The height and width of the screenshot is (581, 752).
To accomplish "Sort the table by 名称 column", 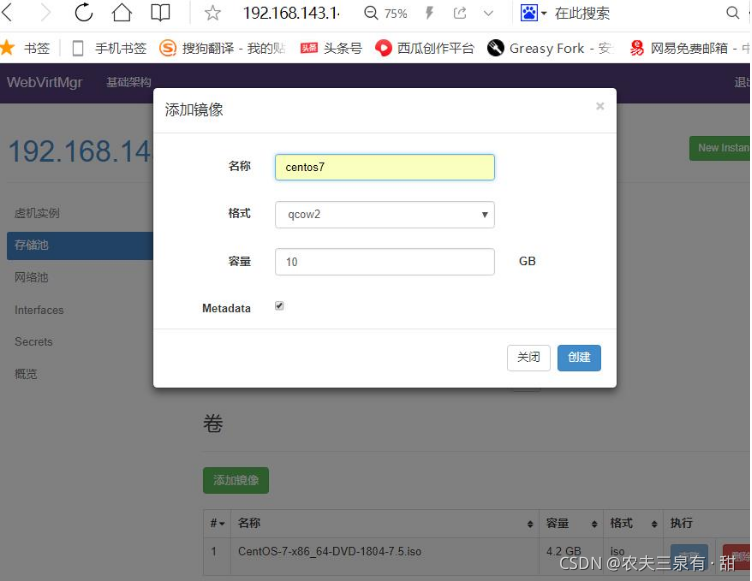I will pyautogui.click(x=385, y=523).
